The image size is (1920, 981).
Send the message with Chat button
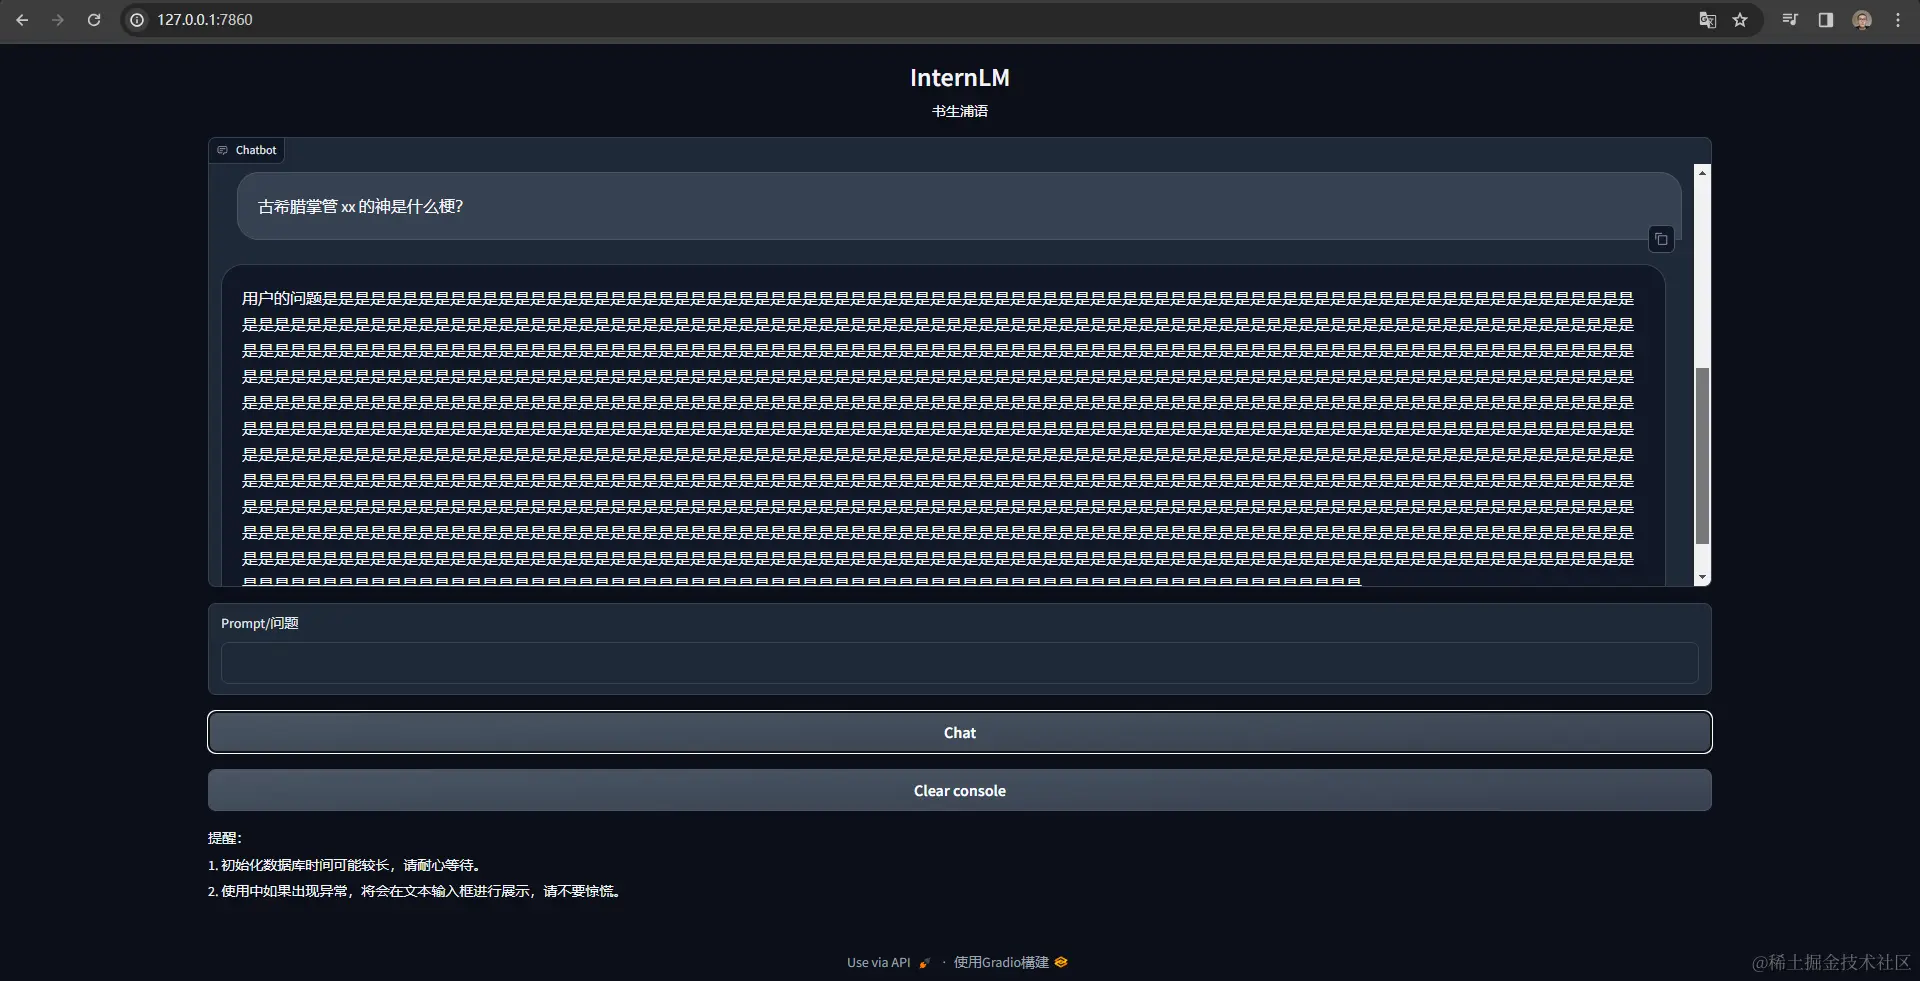(x=960, y=732)
